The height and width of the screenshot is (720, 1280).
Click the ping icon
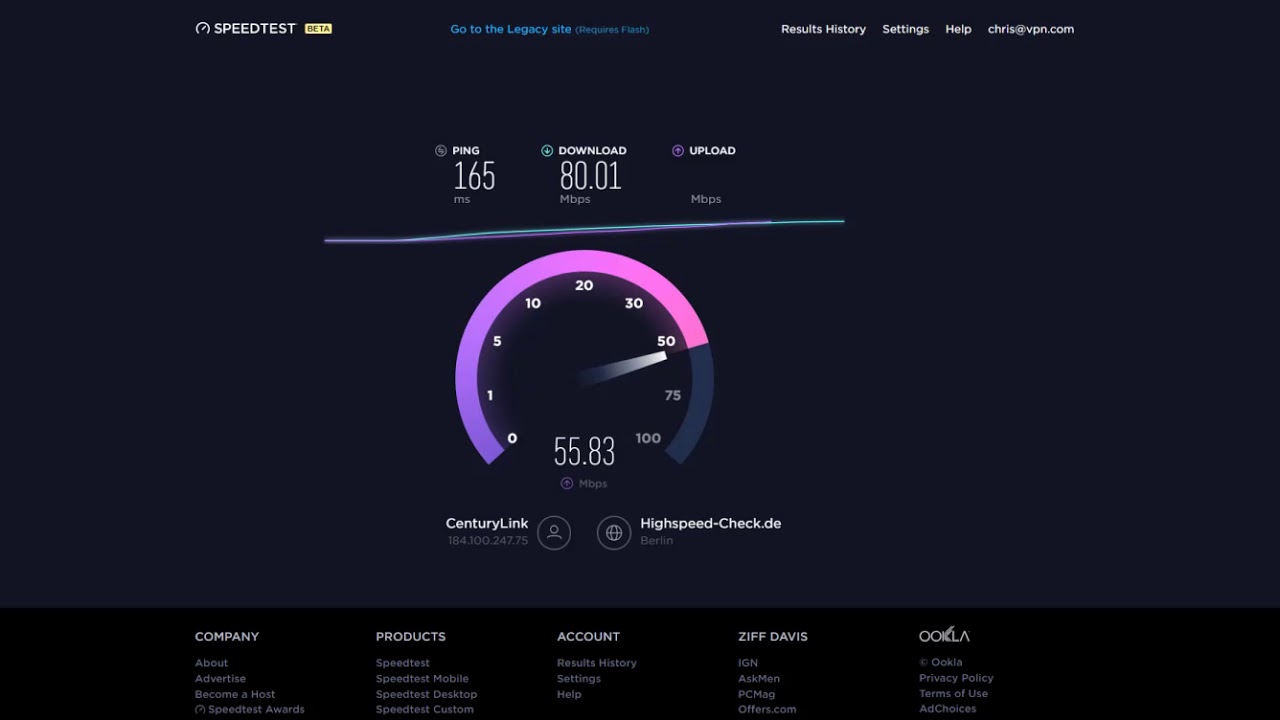(441, 151)
